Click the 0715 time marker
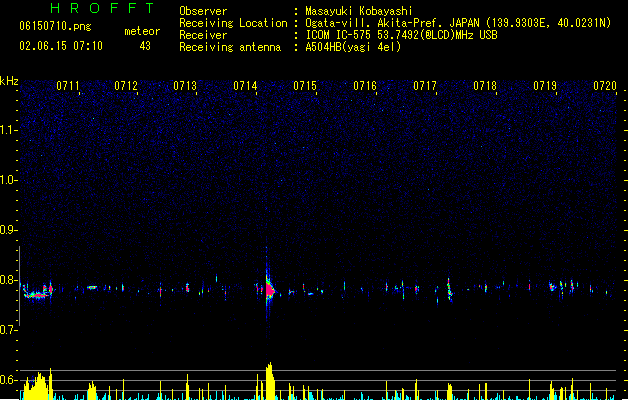 click(x=305, y=86)
